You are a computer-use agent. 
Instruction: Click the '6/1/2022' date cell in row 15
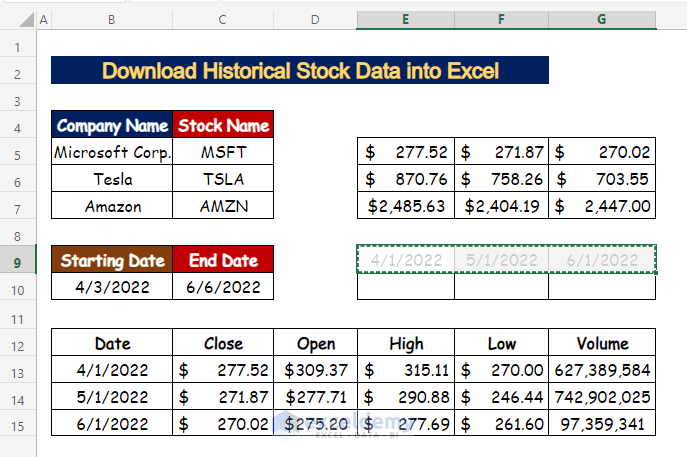pos(112,423)
